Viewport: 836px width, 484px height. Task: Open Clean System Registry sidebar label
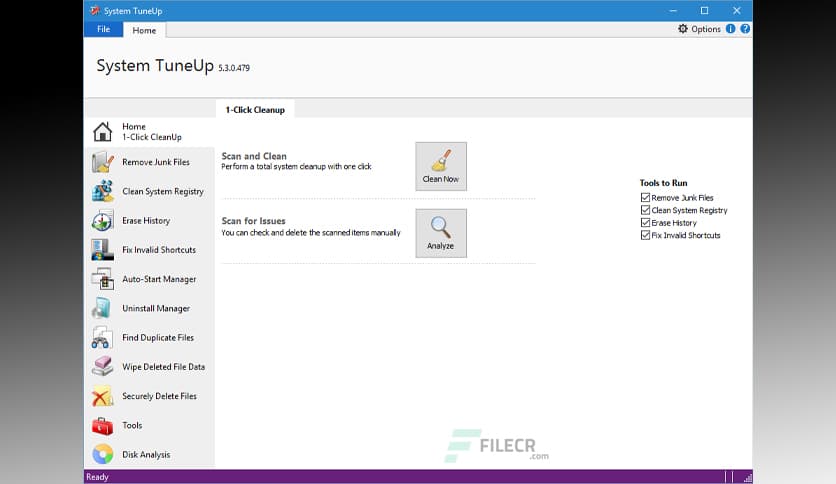click(x=163, y=191)
